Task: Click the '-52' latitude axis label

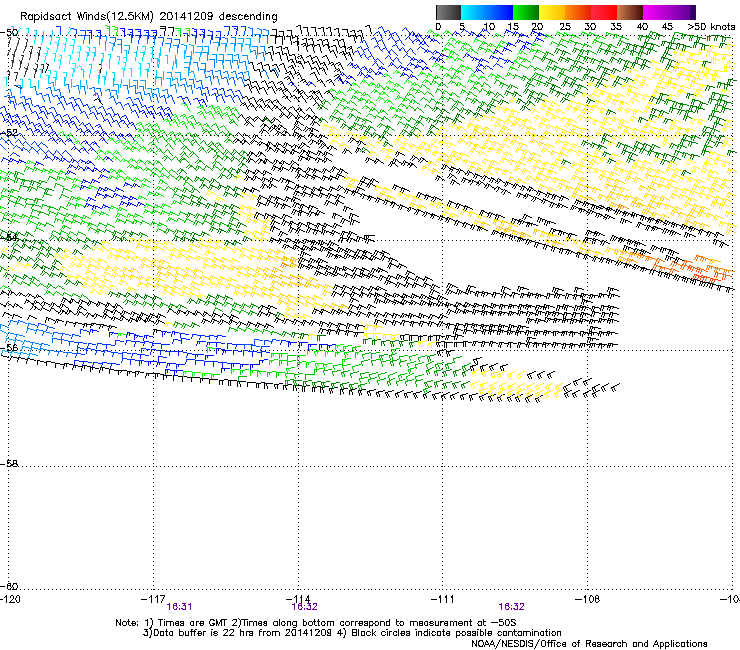Action: coord(9,133)
